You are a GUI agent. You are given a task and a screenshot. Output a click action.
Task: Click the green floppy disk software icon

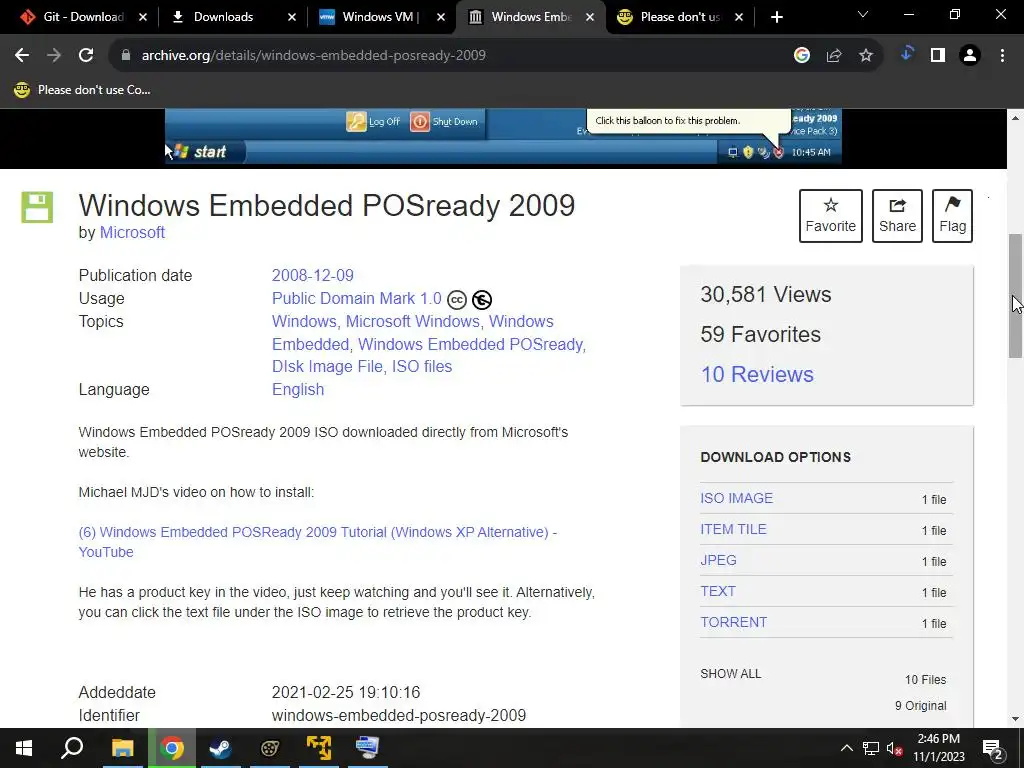coord(37,208)
